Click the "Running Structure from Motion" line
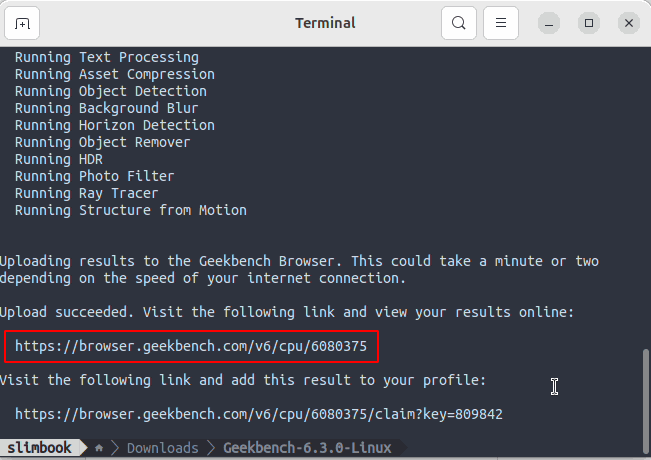This screenshot has height=460, width=651. [130, 210]
